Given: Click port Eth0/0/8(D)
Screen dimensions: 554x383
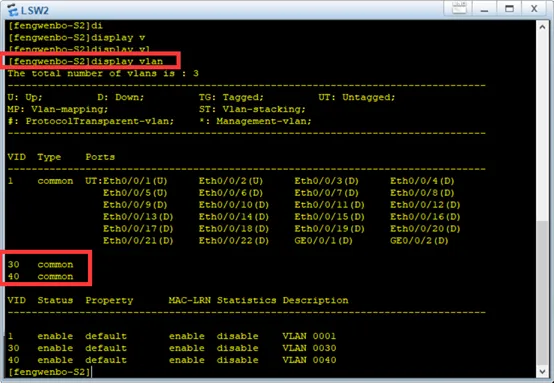Looking at the screenshot, I should pyautogui.click(x=422, y=193).
